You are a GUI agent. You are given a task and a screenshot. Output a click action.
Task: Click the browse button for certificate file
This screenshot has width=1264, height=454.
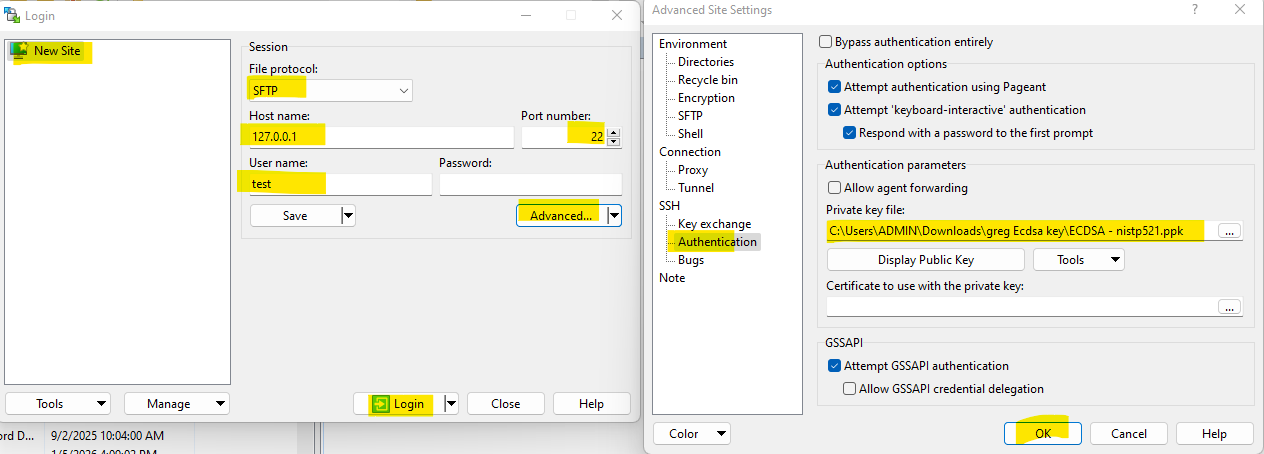[x=1229, y=307]
